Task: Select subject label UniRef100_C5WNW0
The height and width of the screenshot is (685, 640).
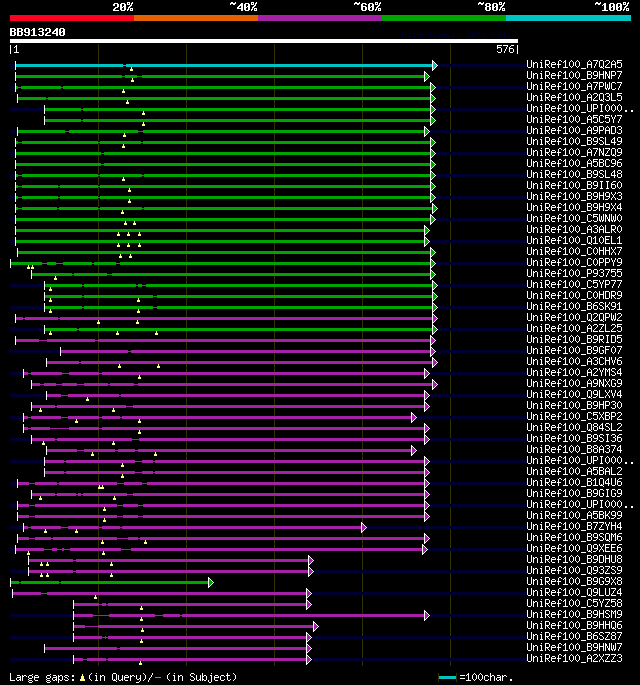Action: pyautogui.click(x=574, y=218)
